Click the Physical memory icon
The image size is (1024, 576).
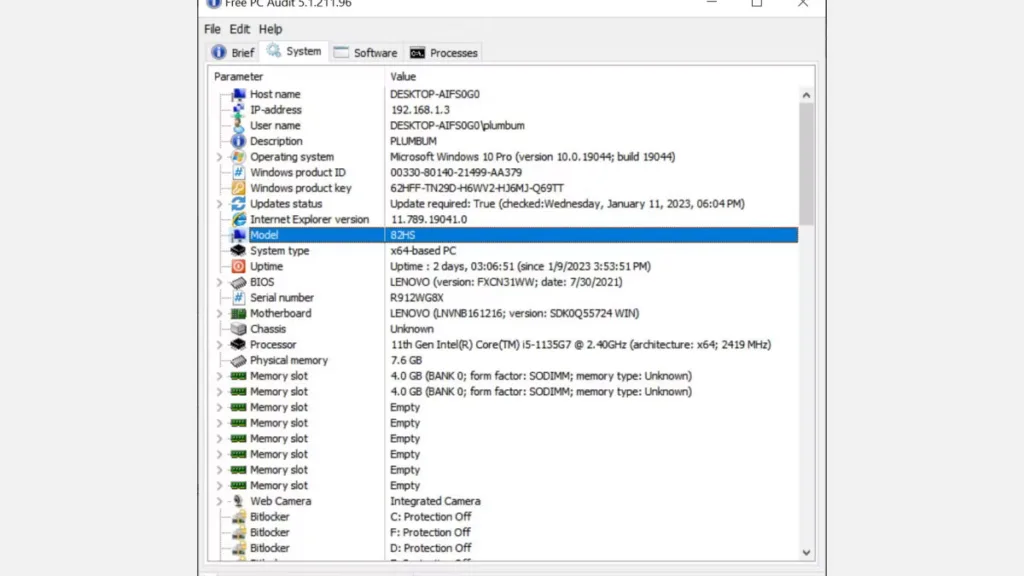[x=238, y=360]
